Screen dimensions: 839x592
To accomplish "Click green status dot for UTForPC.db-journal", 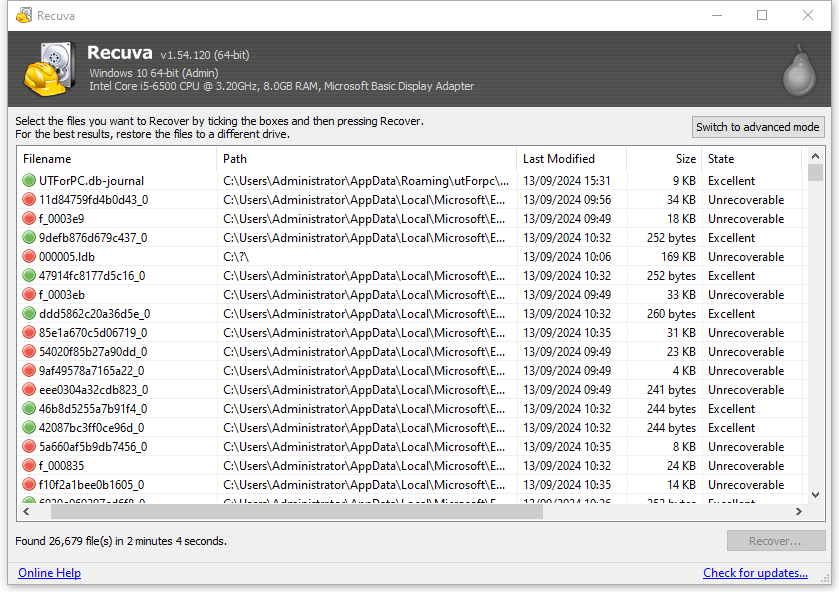I will tap(29, 181).
